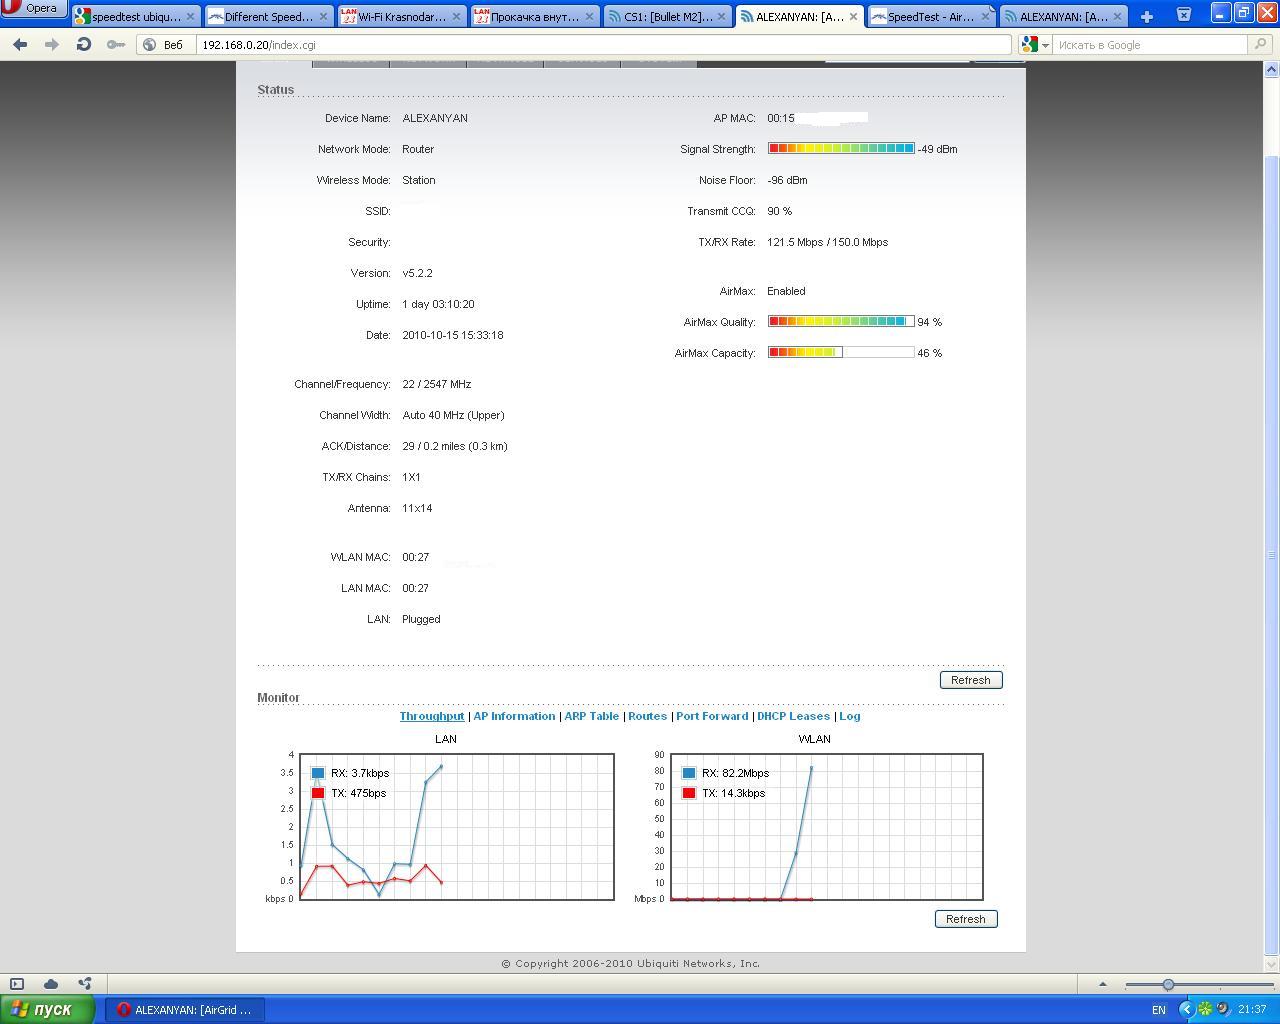This screenshot has height=1024, width=1280.
Task: Open the Google search engine dropdown
Action: click(x=1034, y=45)
